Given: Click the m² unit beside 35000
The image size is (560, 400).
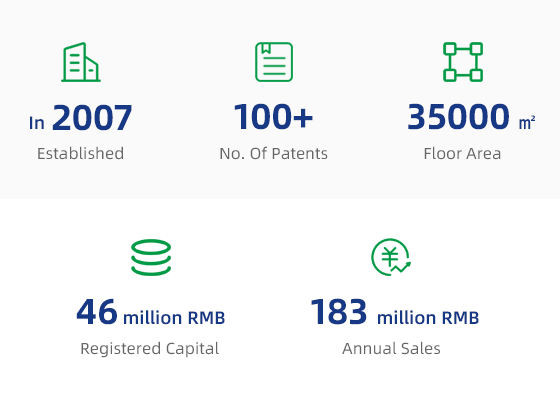Looking at the screenshot, I should 527,122.
